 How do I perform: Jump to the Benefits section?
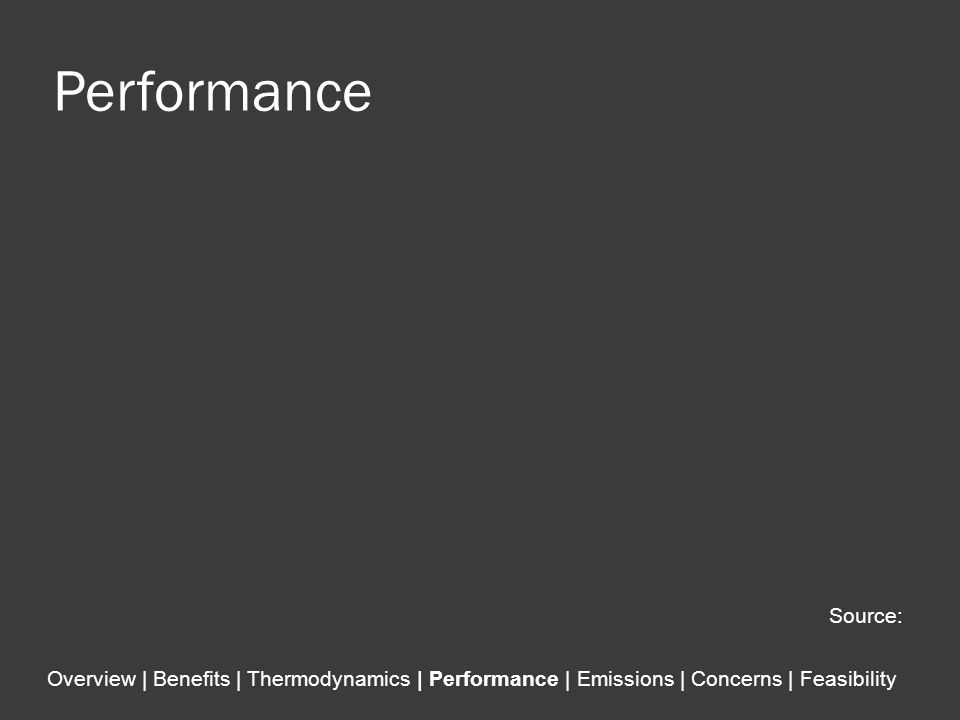[x=191, y=679]
